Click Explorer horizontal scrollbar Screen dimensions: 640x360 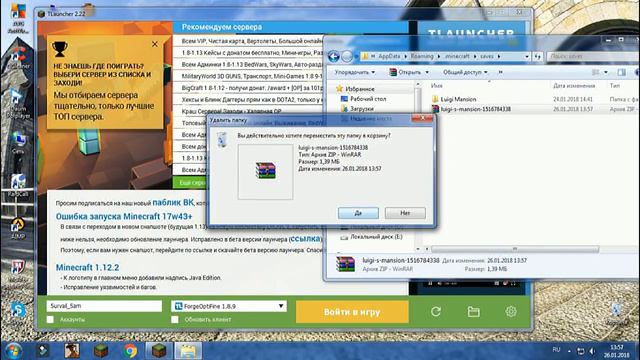click(515, 249)
